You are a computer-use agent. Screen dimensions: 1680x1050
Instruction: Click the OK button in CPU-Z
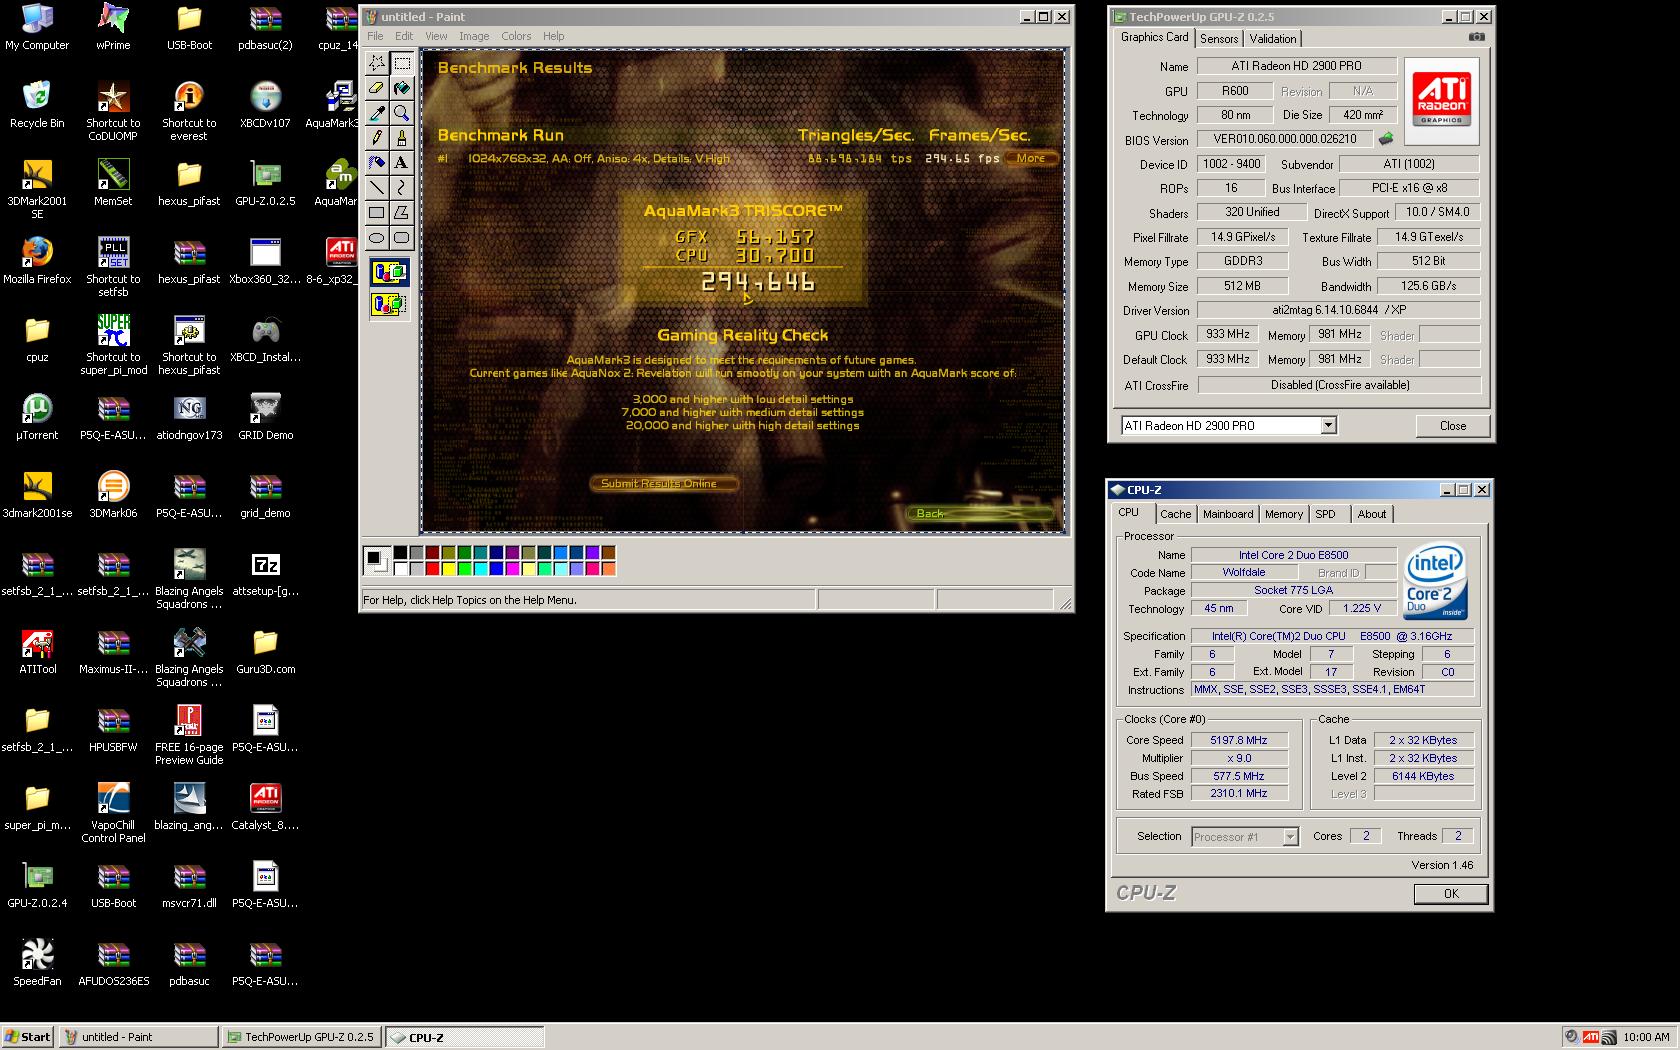(1451, 894)
